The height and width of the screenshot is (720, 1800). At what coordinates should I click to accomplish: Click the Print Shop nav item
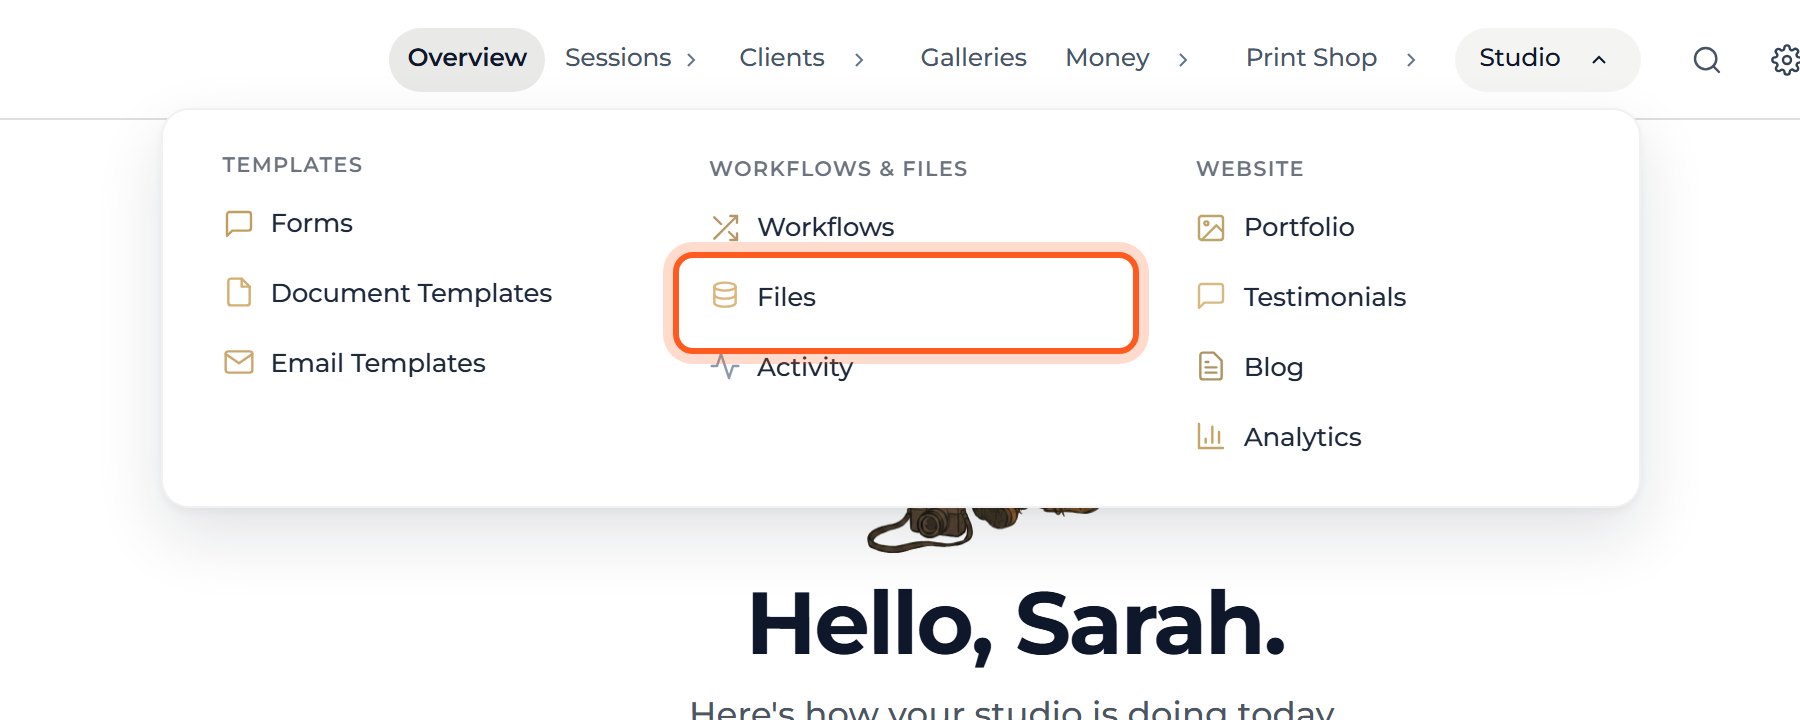point(1311,58)
